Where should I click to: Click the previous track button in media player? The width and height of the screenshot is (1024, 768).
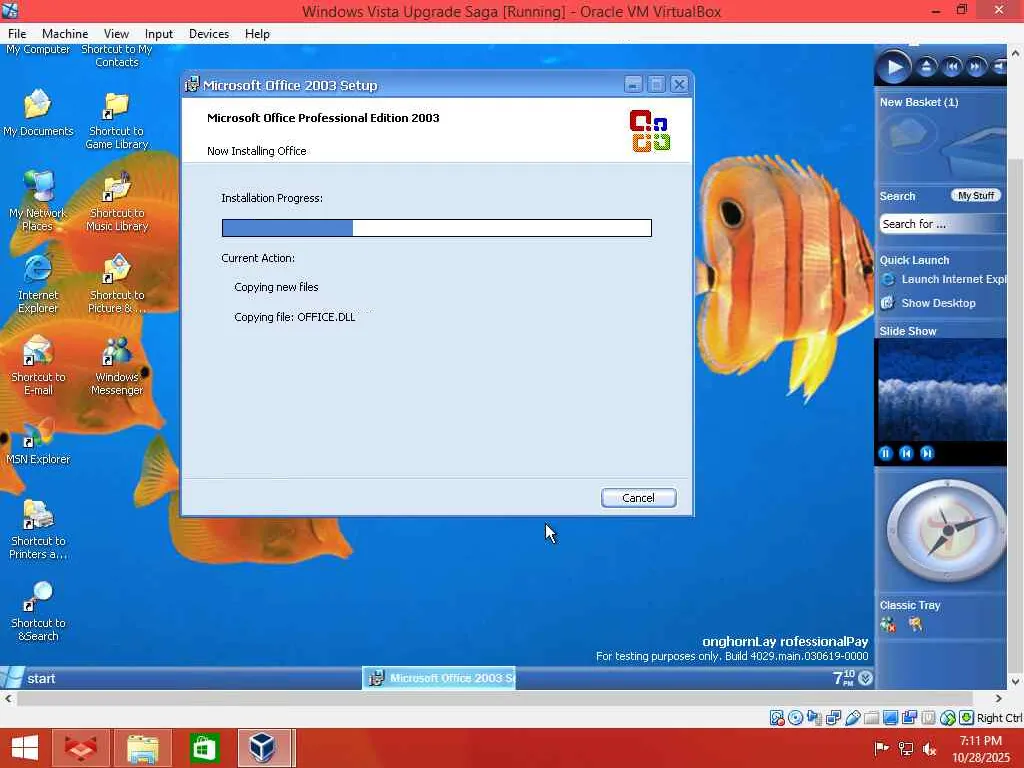pos(952,67)
